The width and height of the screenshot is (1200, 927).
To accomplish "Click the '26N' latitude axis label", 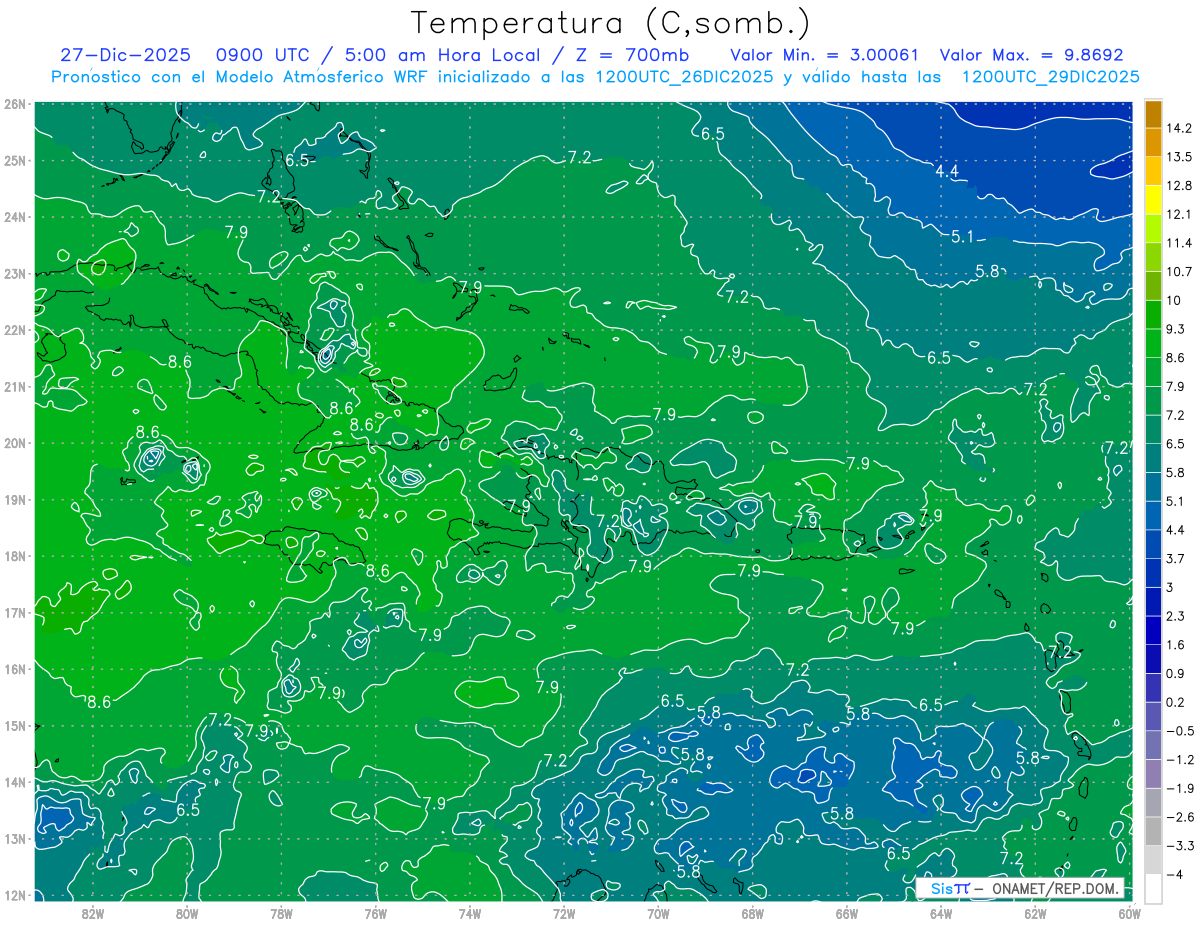I will tap(15, 104).
